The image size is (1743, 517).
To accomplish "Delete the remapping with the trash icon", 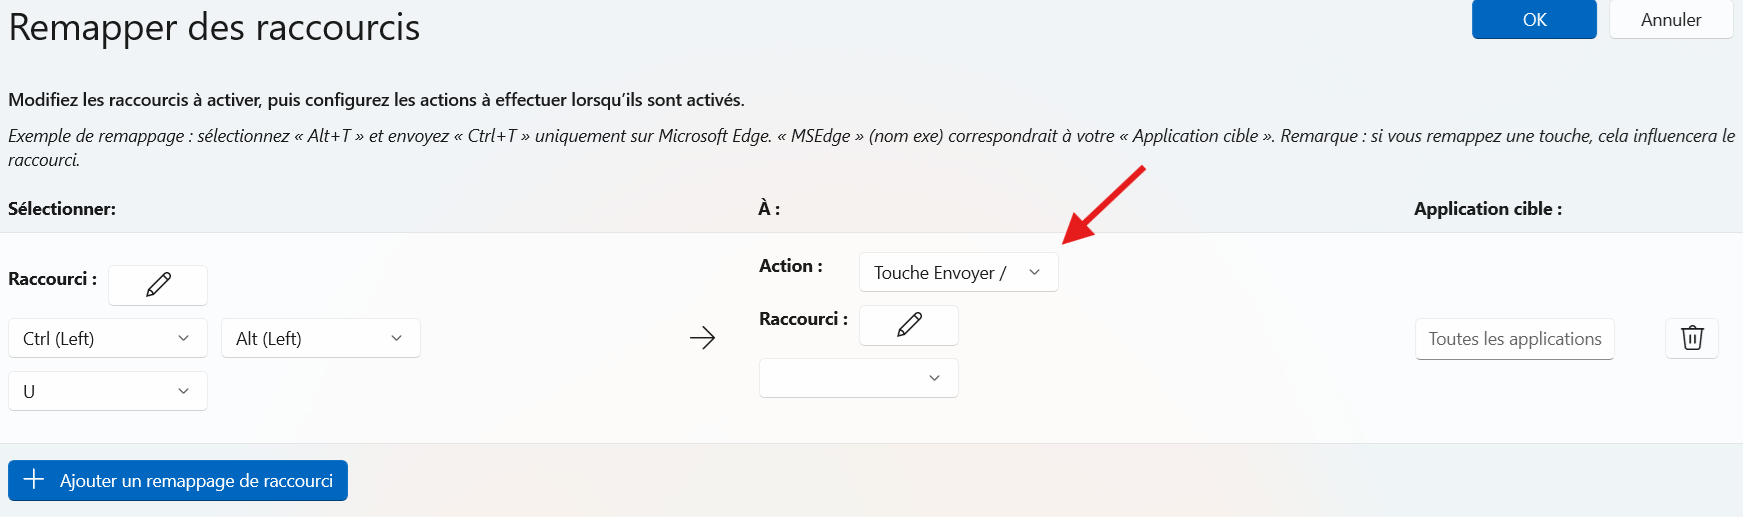I will [1692, 338].
